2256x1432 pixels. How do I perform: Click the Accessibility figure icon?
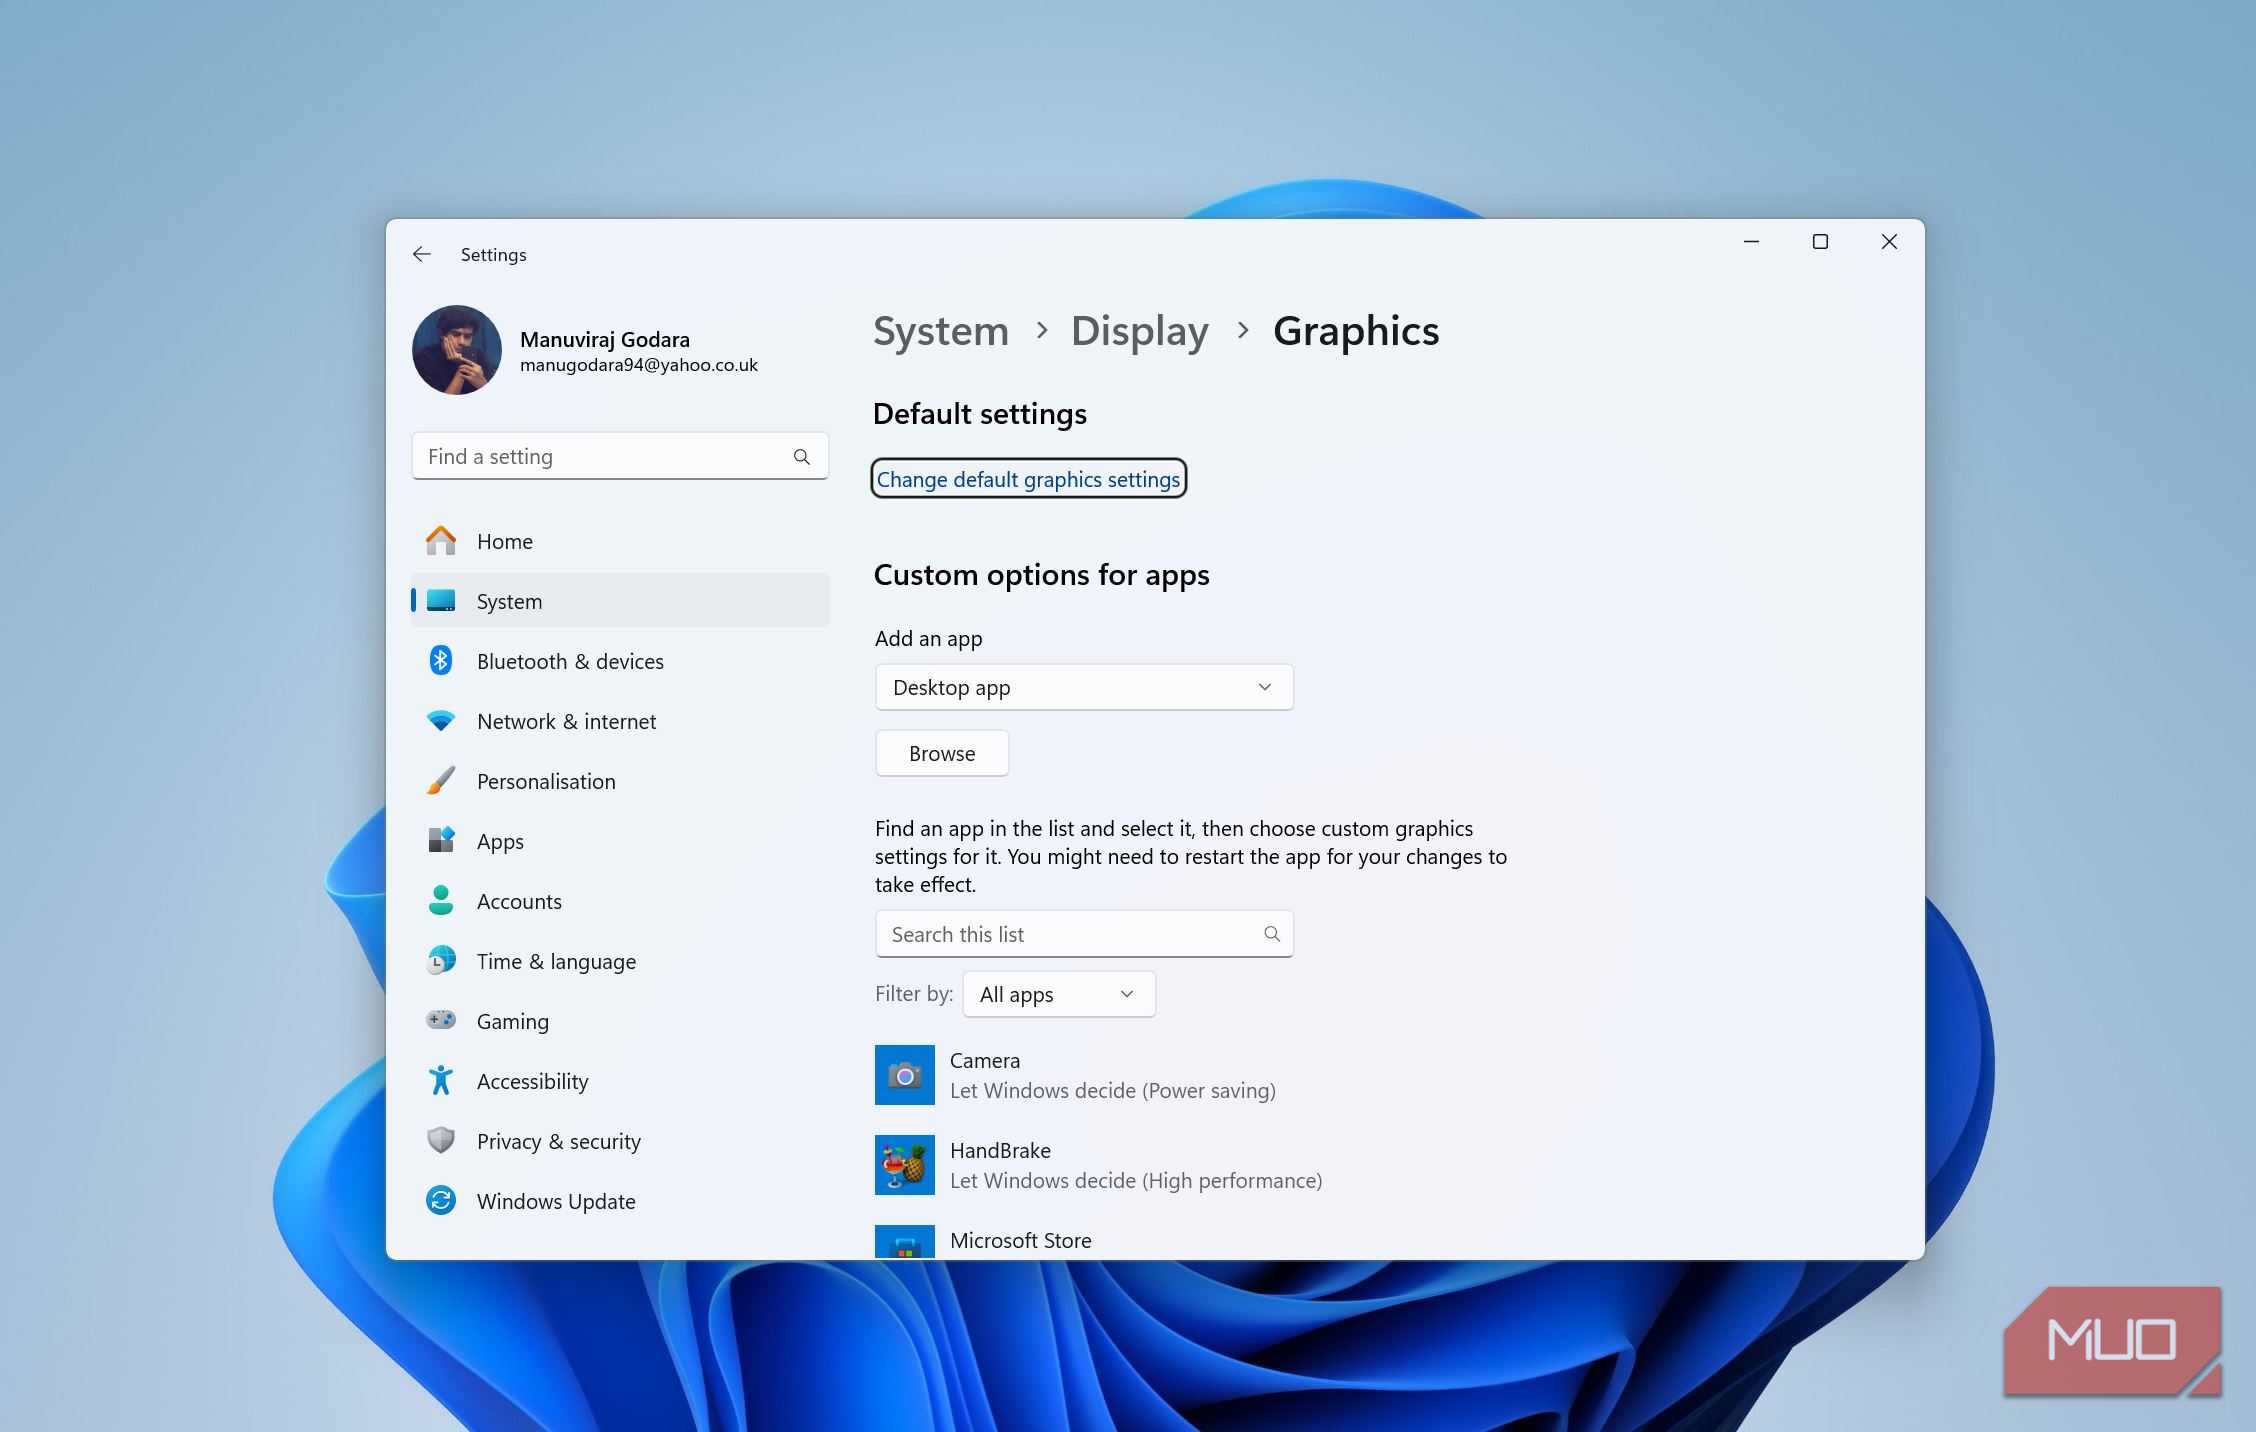tap(440, 1081)
